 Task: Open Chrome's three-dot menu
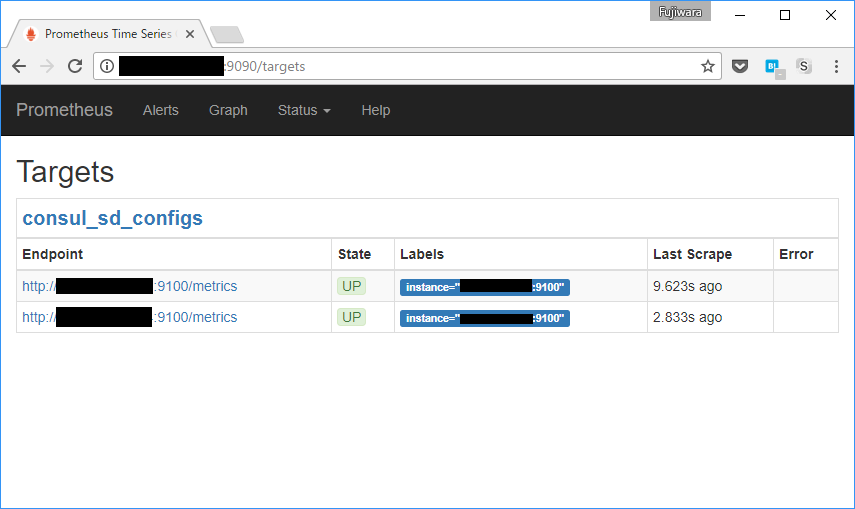[836, 67]
